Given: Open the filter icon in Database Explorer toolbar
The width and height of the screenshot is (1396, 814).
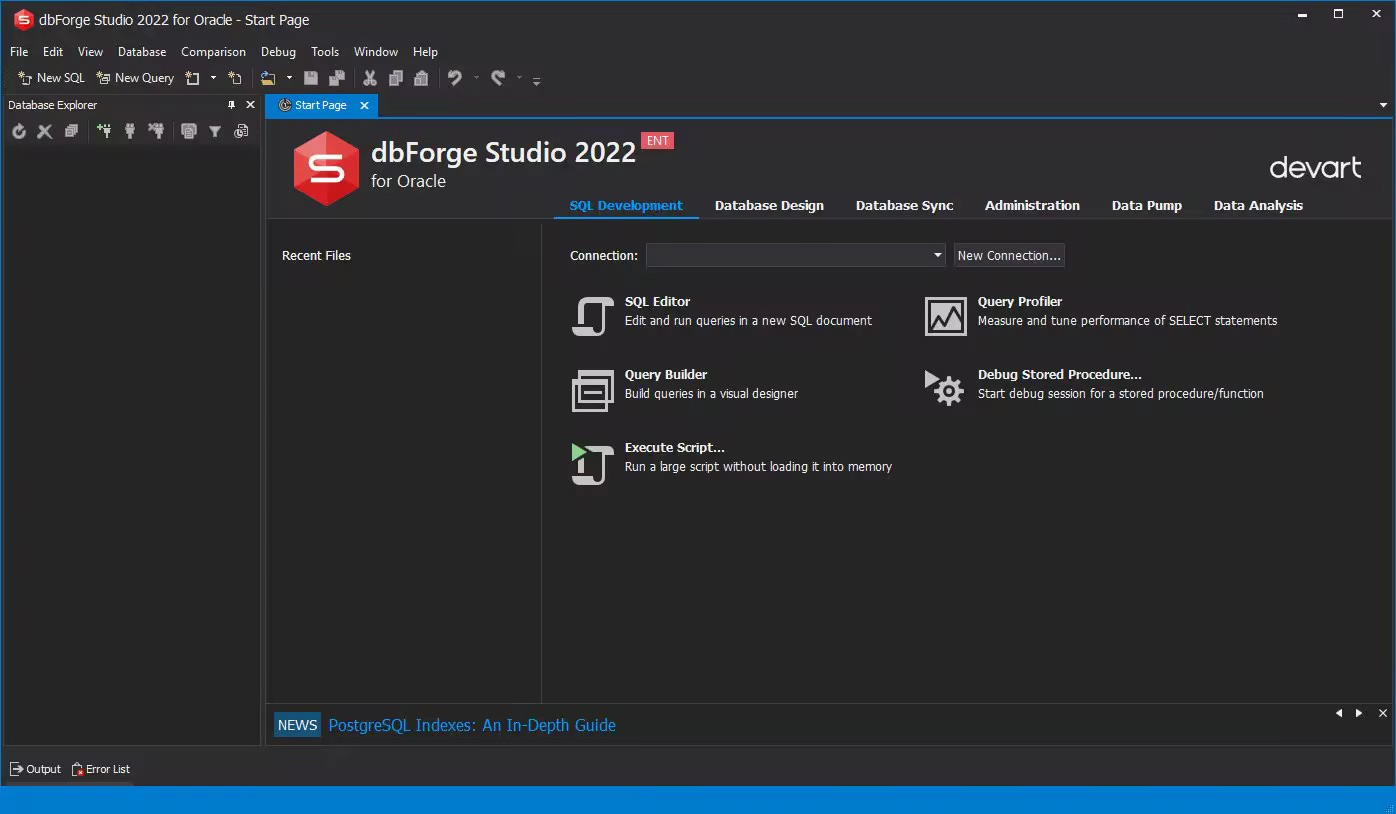Looking at the screenshot, I should pyautogui.click(x=215, y=131).
